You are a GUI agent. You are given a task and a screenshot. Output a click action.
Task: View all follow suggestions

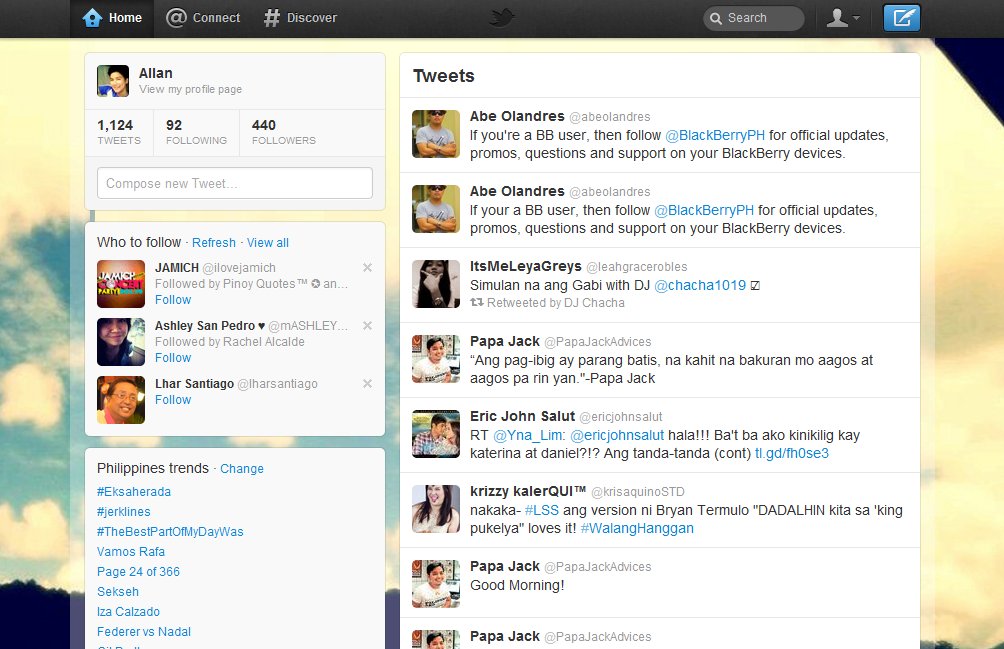tap(267, 242)
